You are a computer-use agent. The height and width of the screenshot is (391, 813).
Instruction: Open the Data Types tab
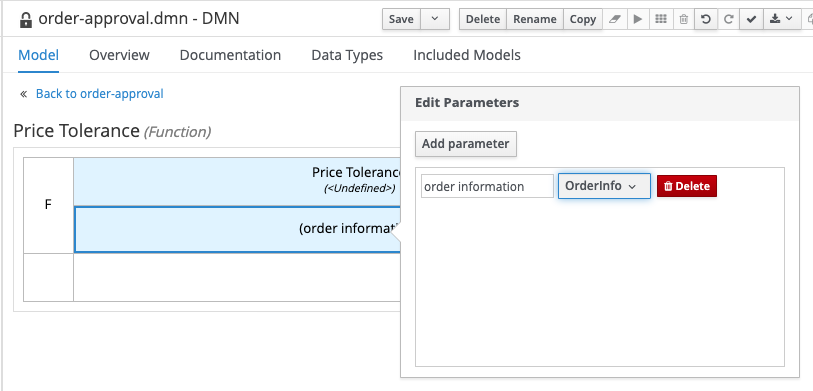(347, 55)
